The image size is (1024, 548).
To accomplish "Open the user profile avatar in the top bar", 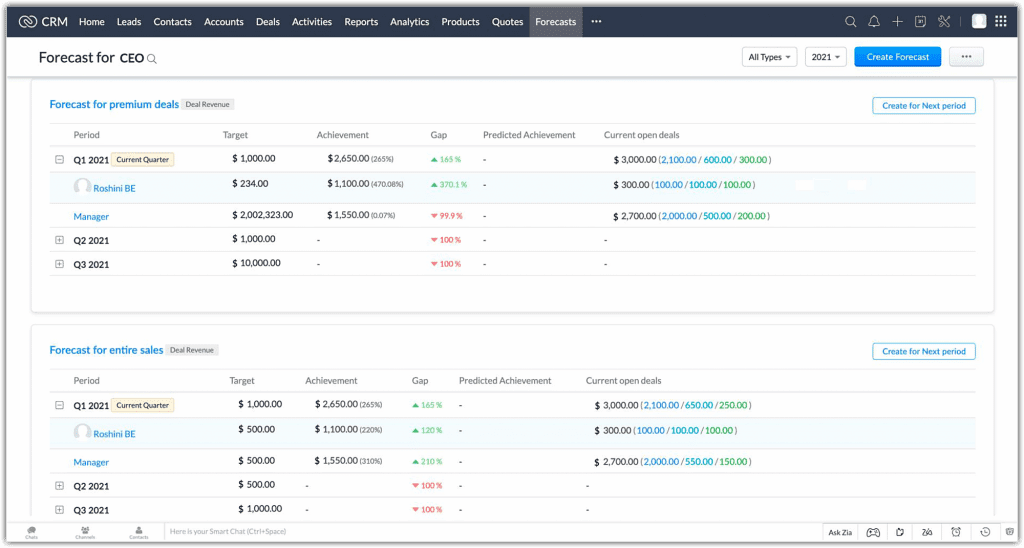I will pyautogui.click(x=979, y=22).
